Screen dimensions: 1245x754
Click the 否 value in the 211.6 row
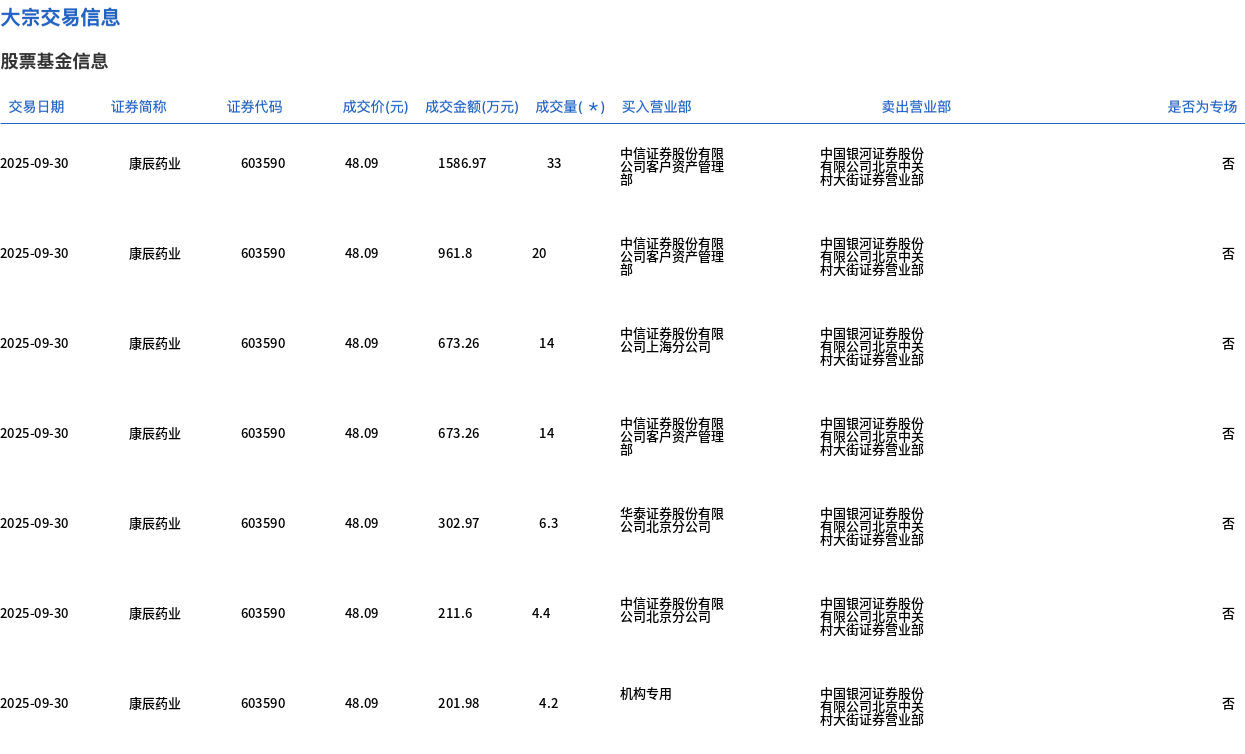coord(1228,613)
